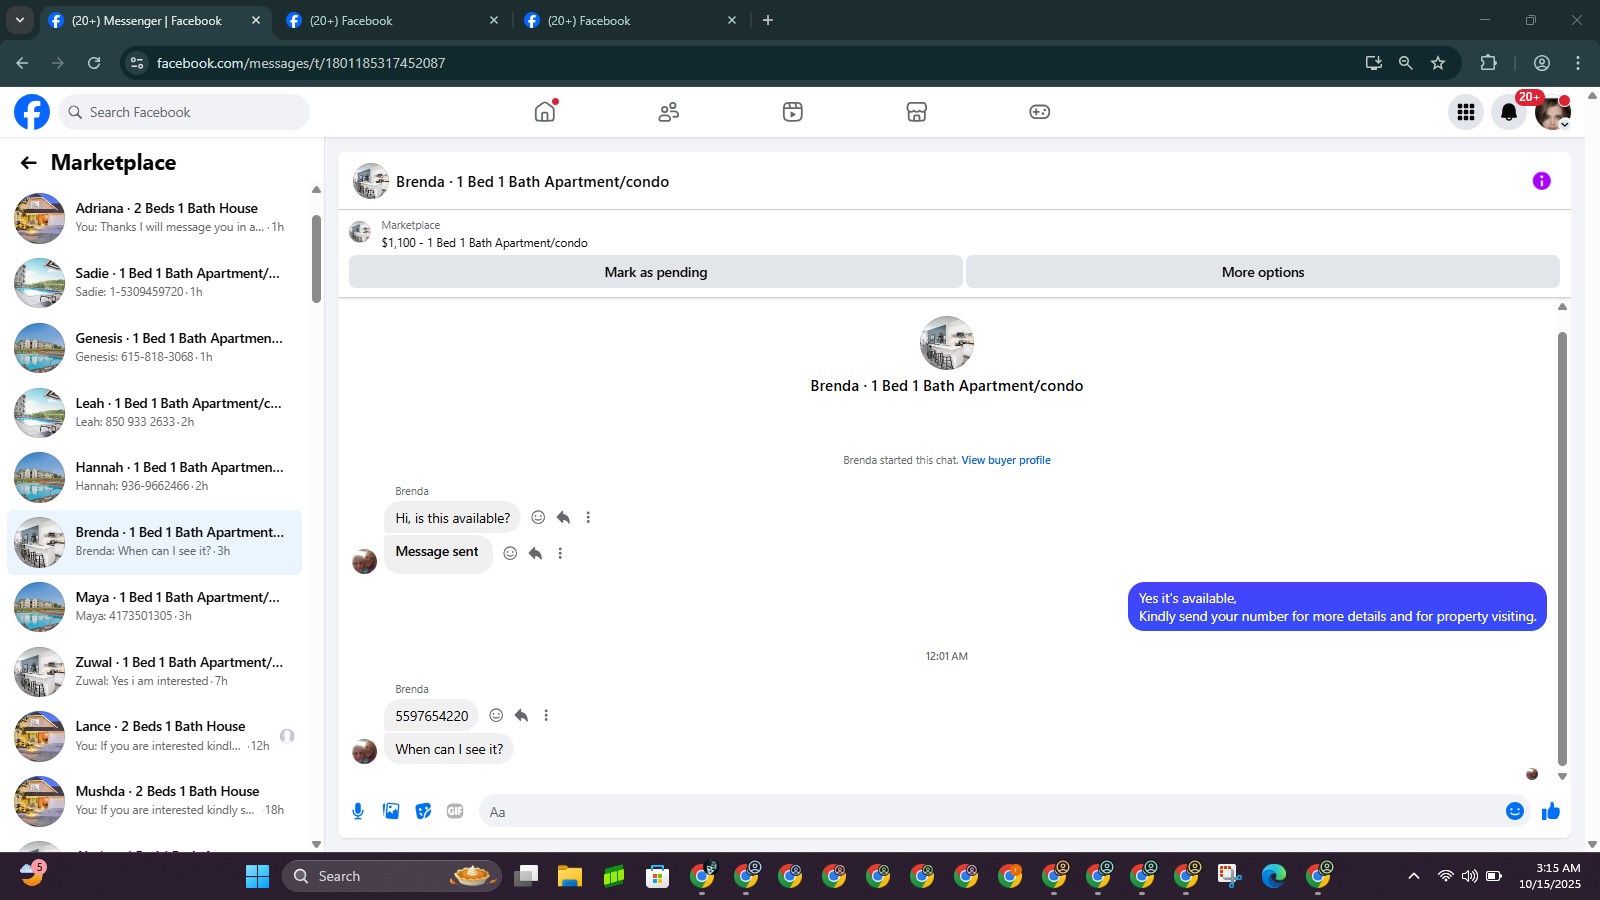Open Chrome tab search dropdown
1600x900 pixels.
[x=19, y=20]
